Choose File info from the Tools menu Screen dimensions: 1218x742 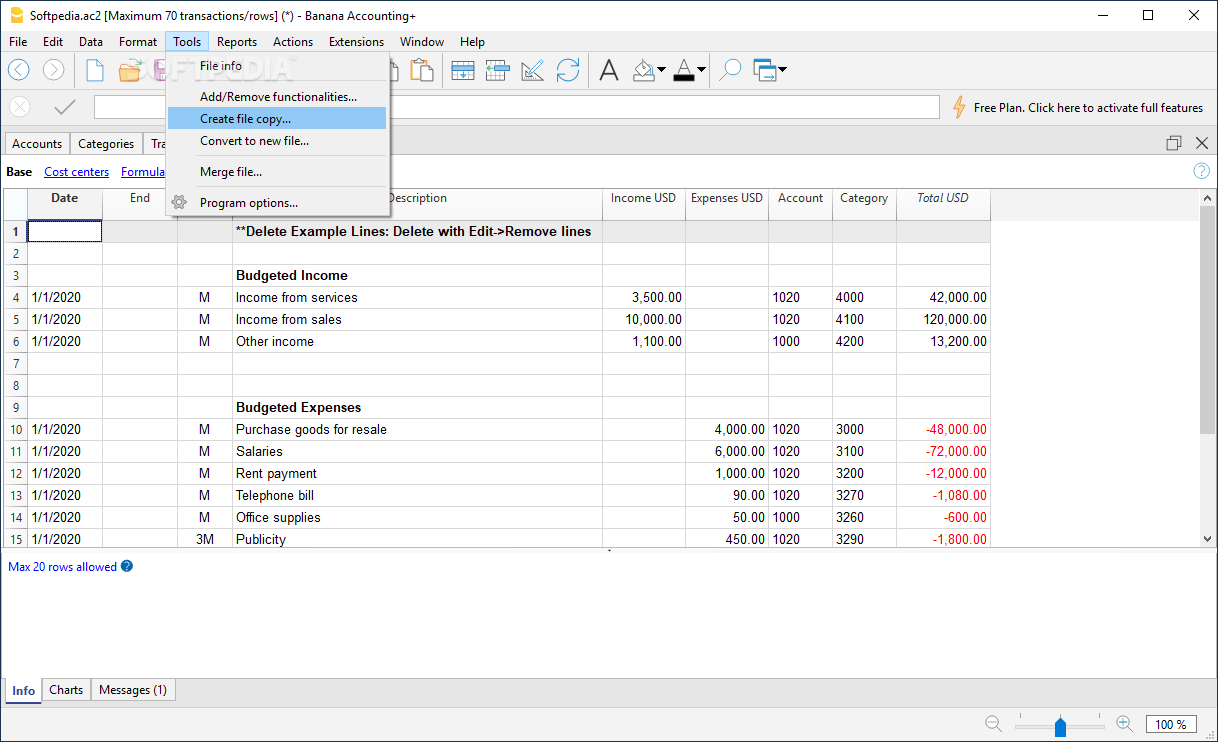278,66
